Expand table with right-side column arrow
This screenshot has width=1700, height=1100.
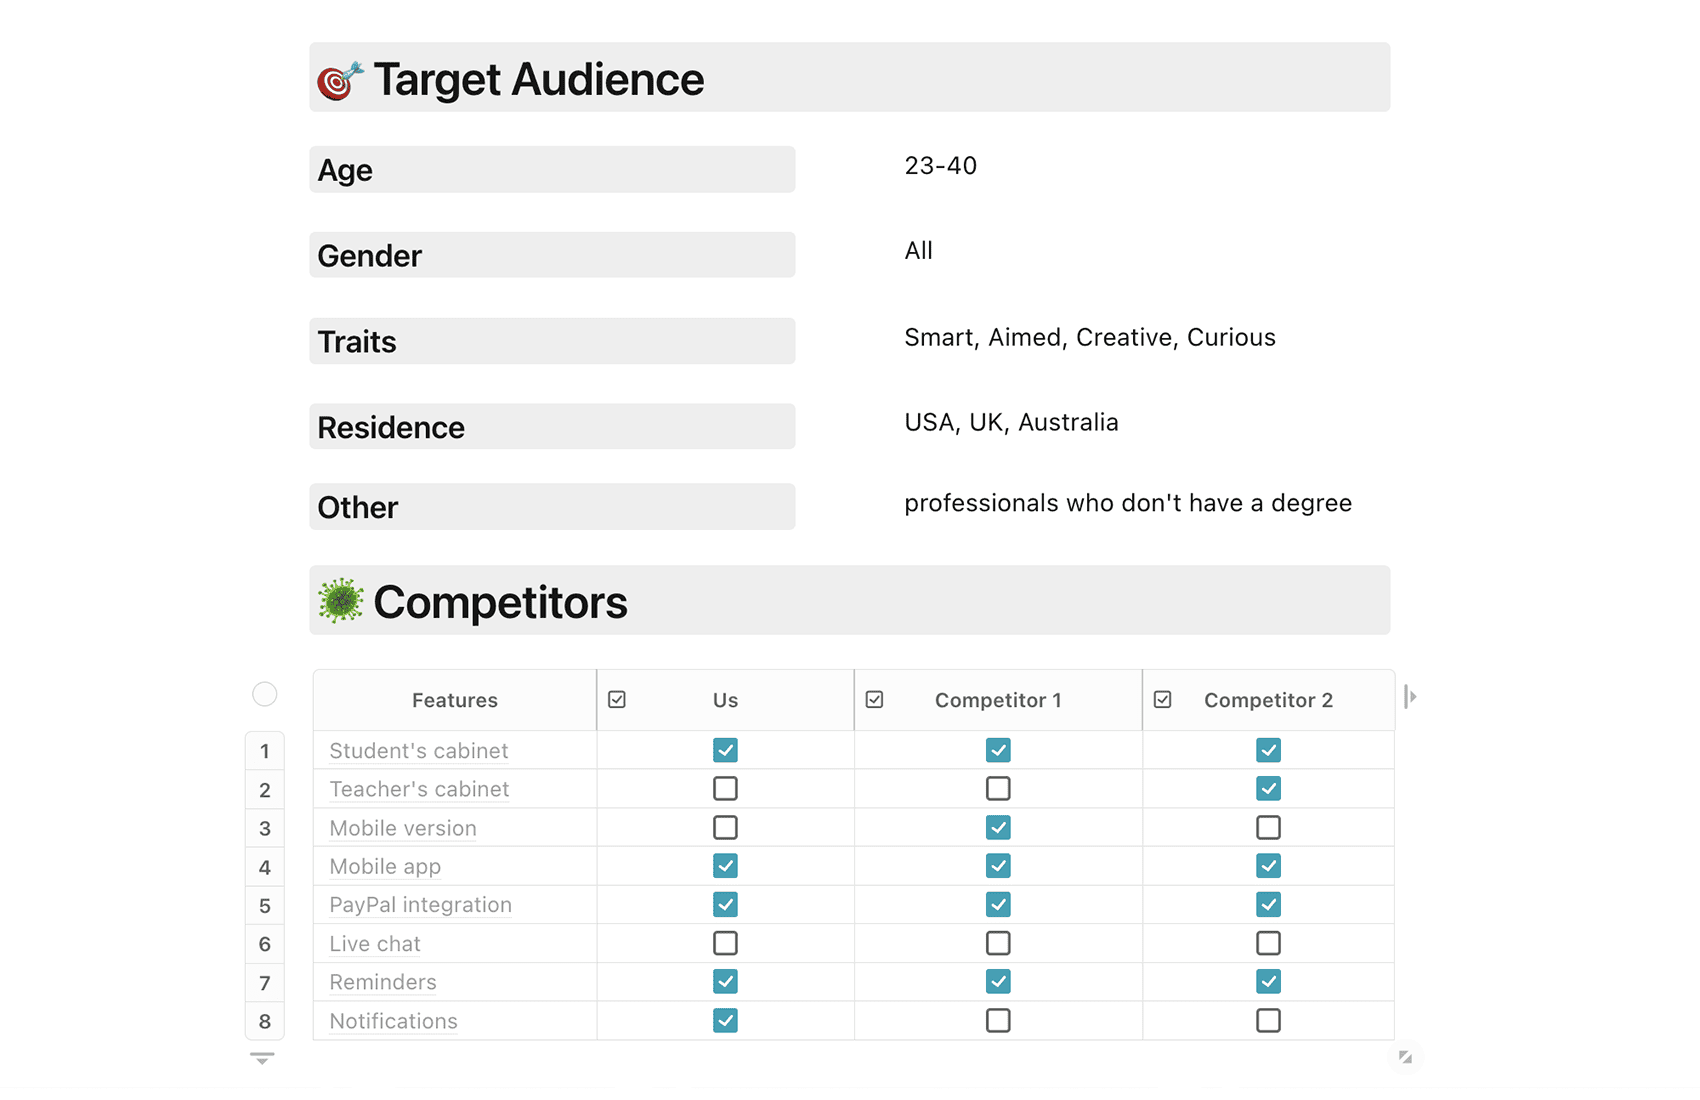click(x=1410, y=697)
